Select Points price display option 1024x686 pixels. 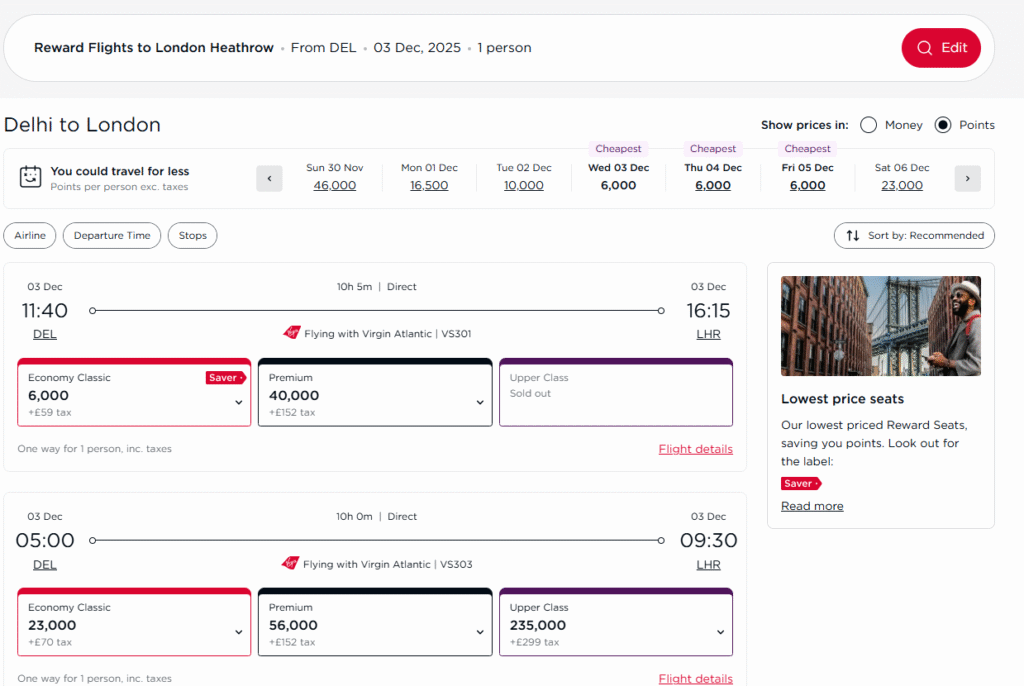coord(943,125)
